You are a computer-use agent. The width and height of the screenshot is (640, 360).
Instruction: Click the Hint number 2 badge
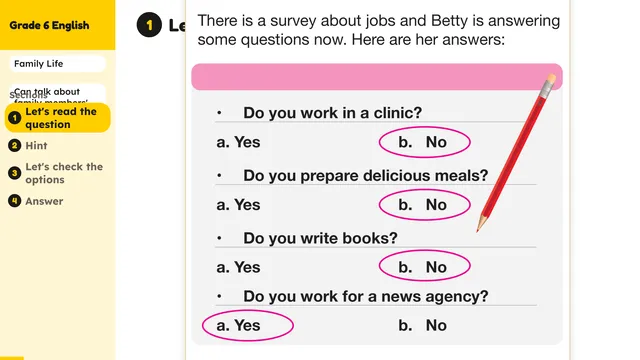pyautogui.click(x=14, y=145)
